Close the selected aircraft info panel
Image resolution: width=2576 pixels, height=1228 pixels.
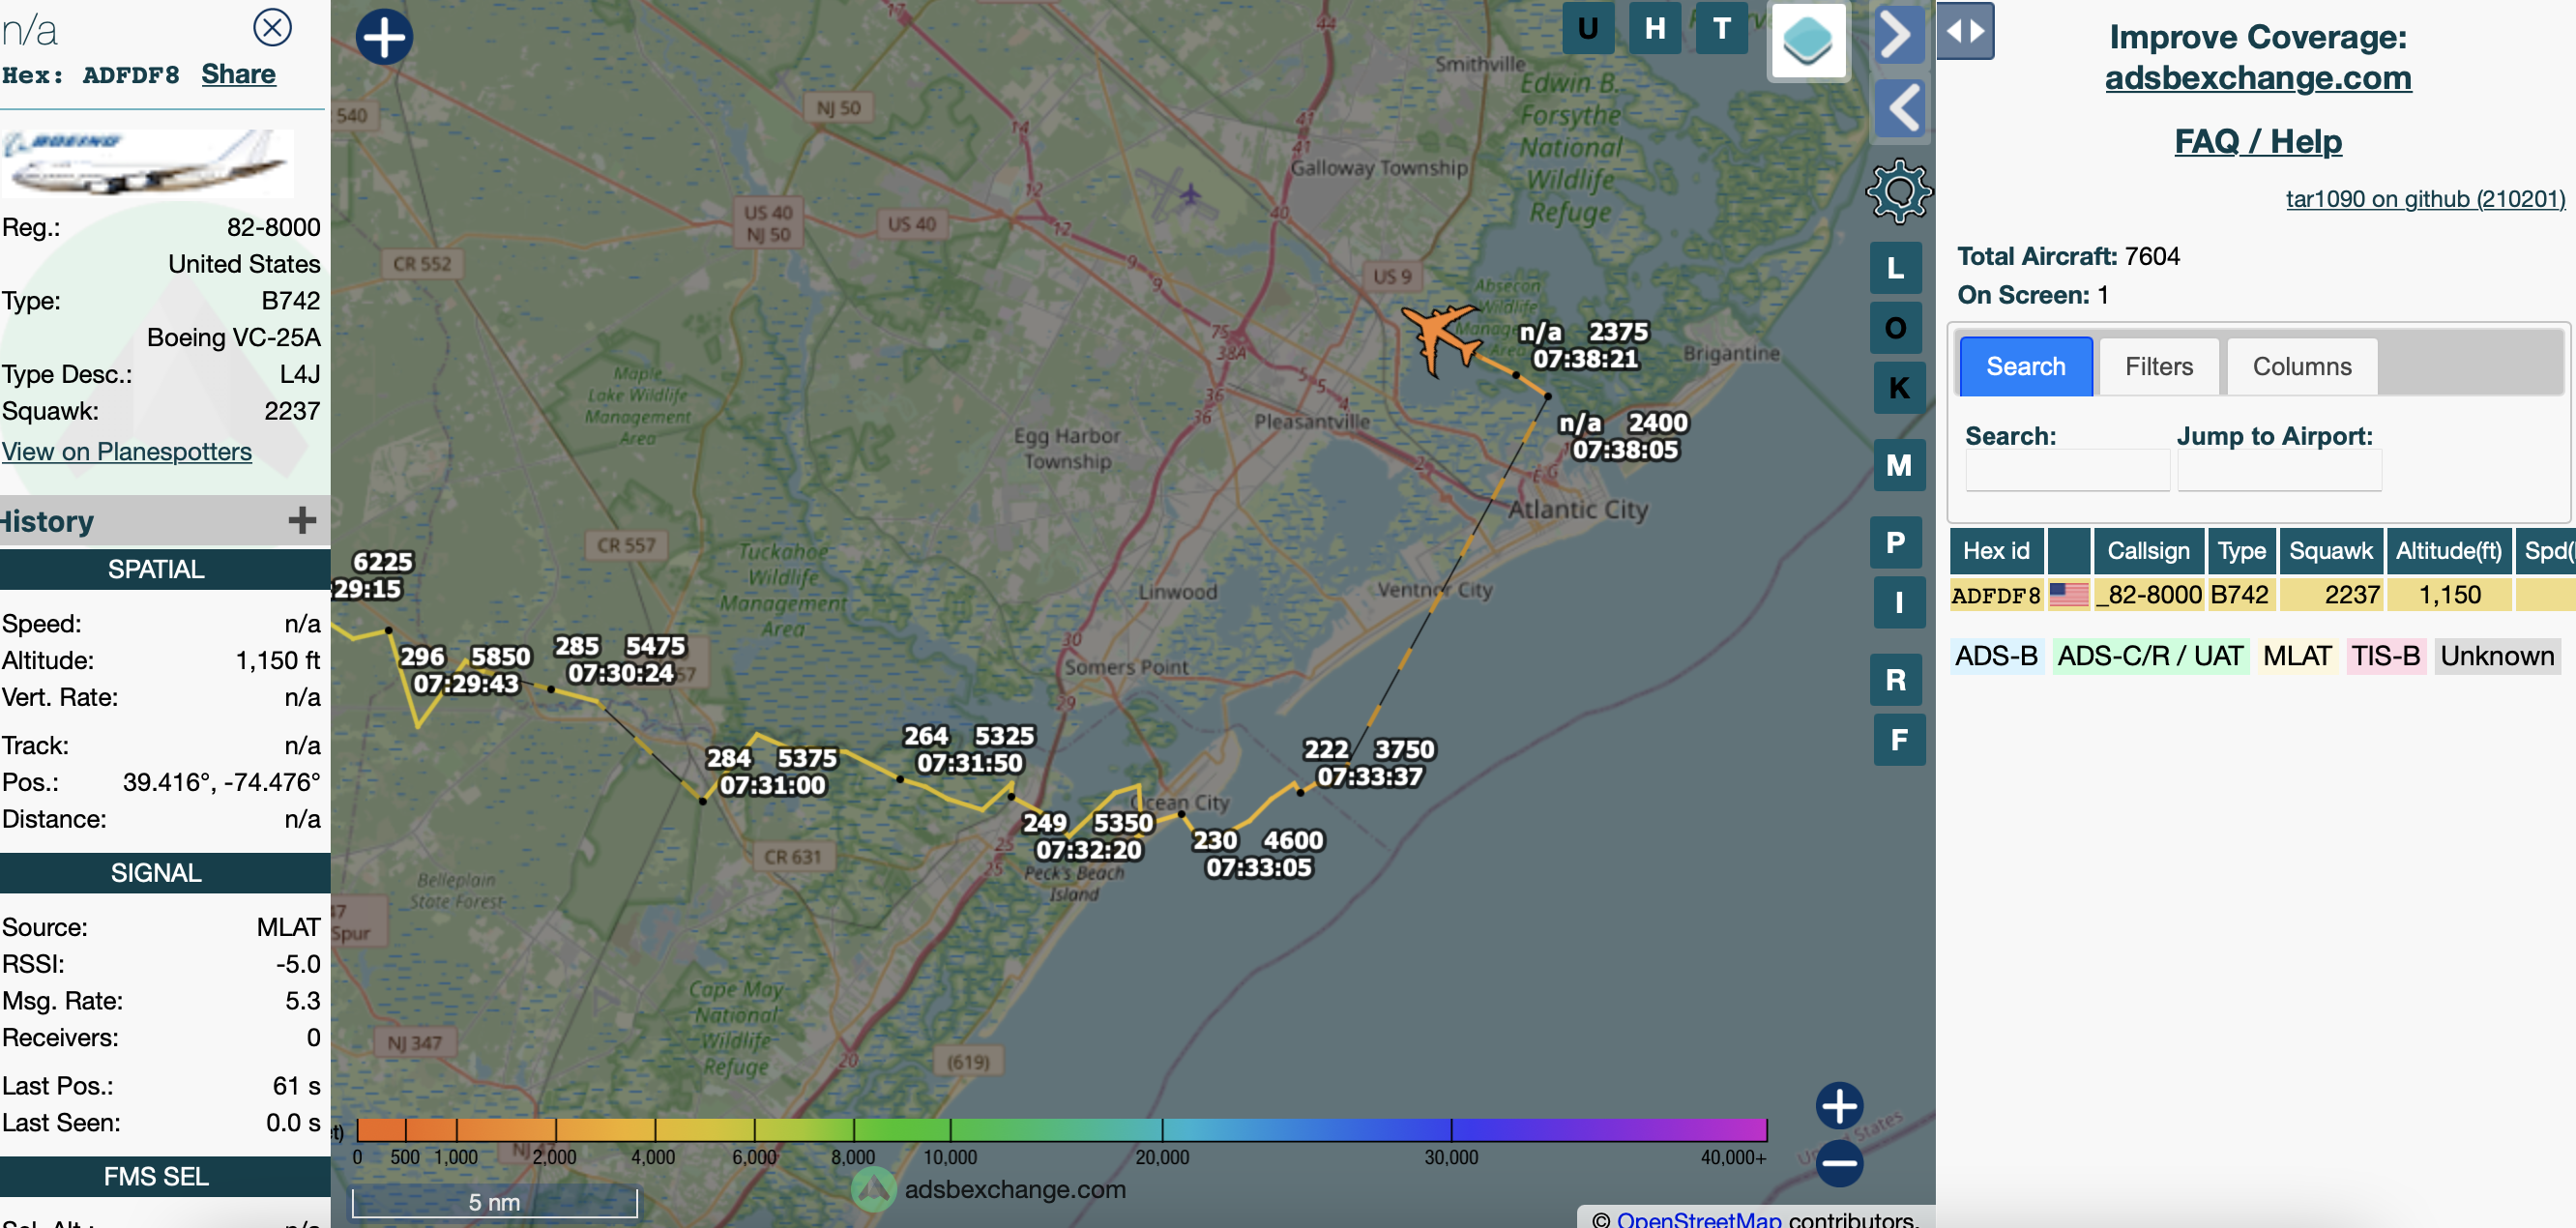coord(272,27)
